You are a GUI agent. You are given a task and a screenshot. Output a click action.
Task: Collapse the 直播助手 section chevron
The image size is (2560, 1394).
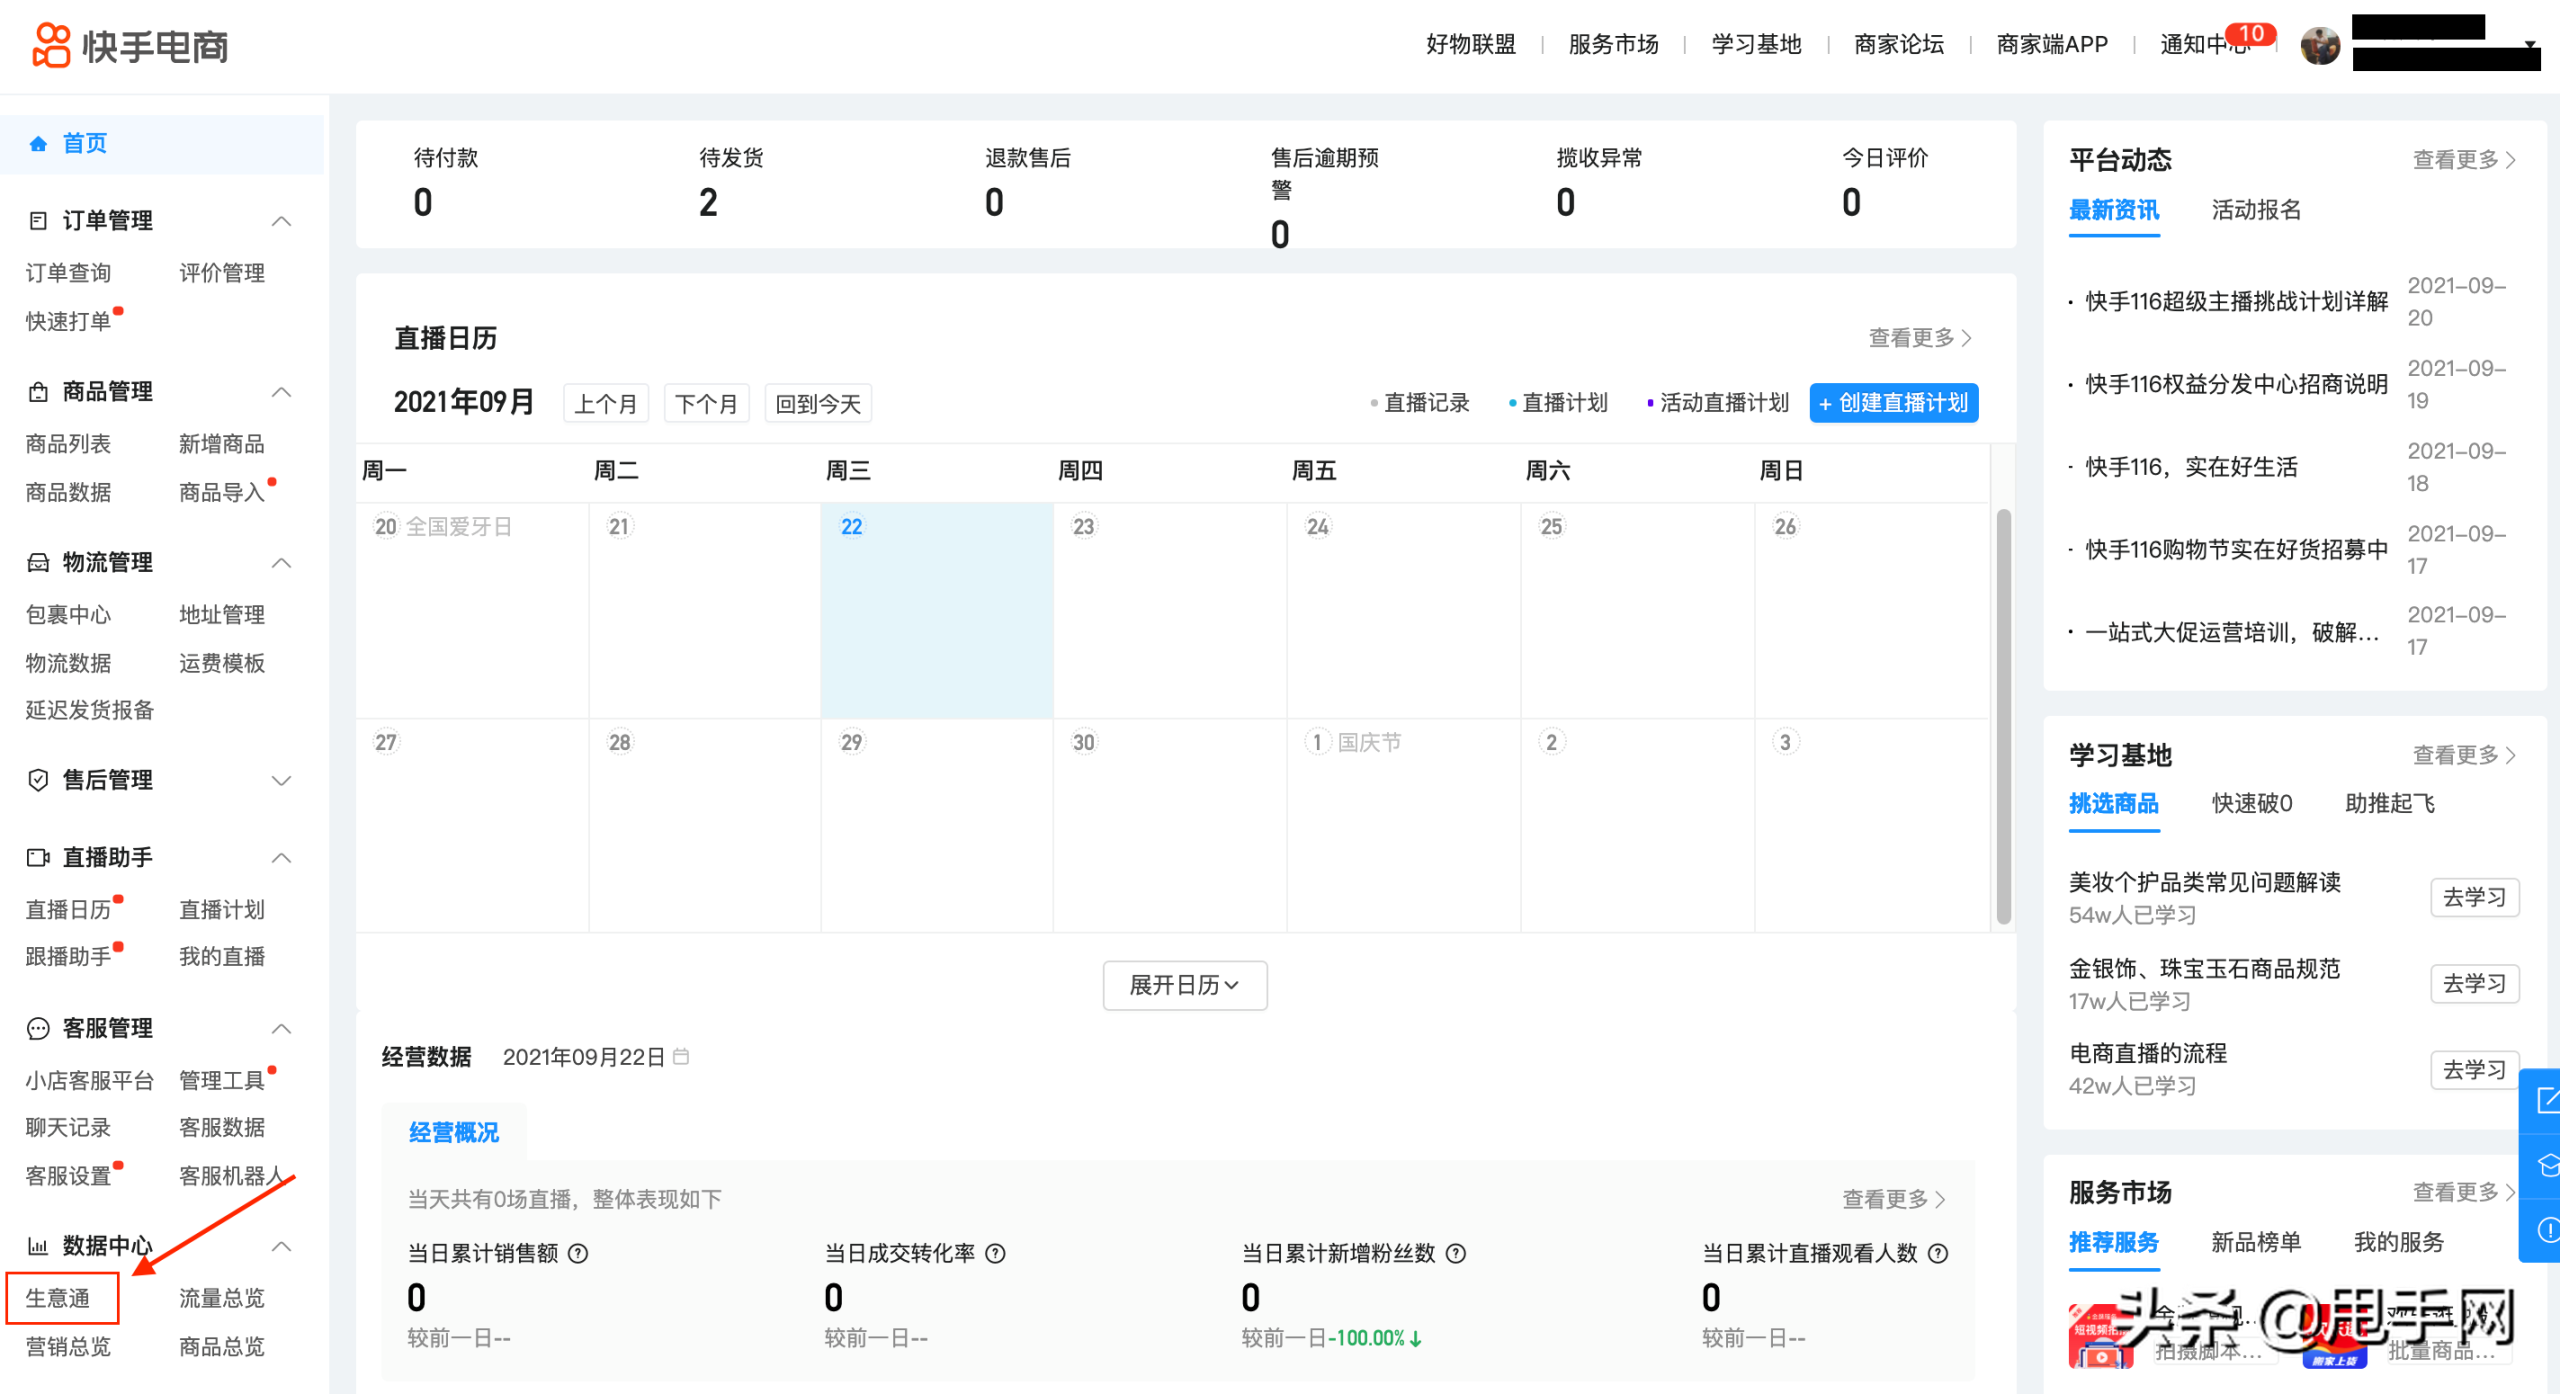click(282, 858)
